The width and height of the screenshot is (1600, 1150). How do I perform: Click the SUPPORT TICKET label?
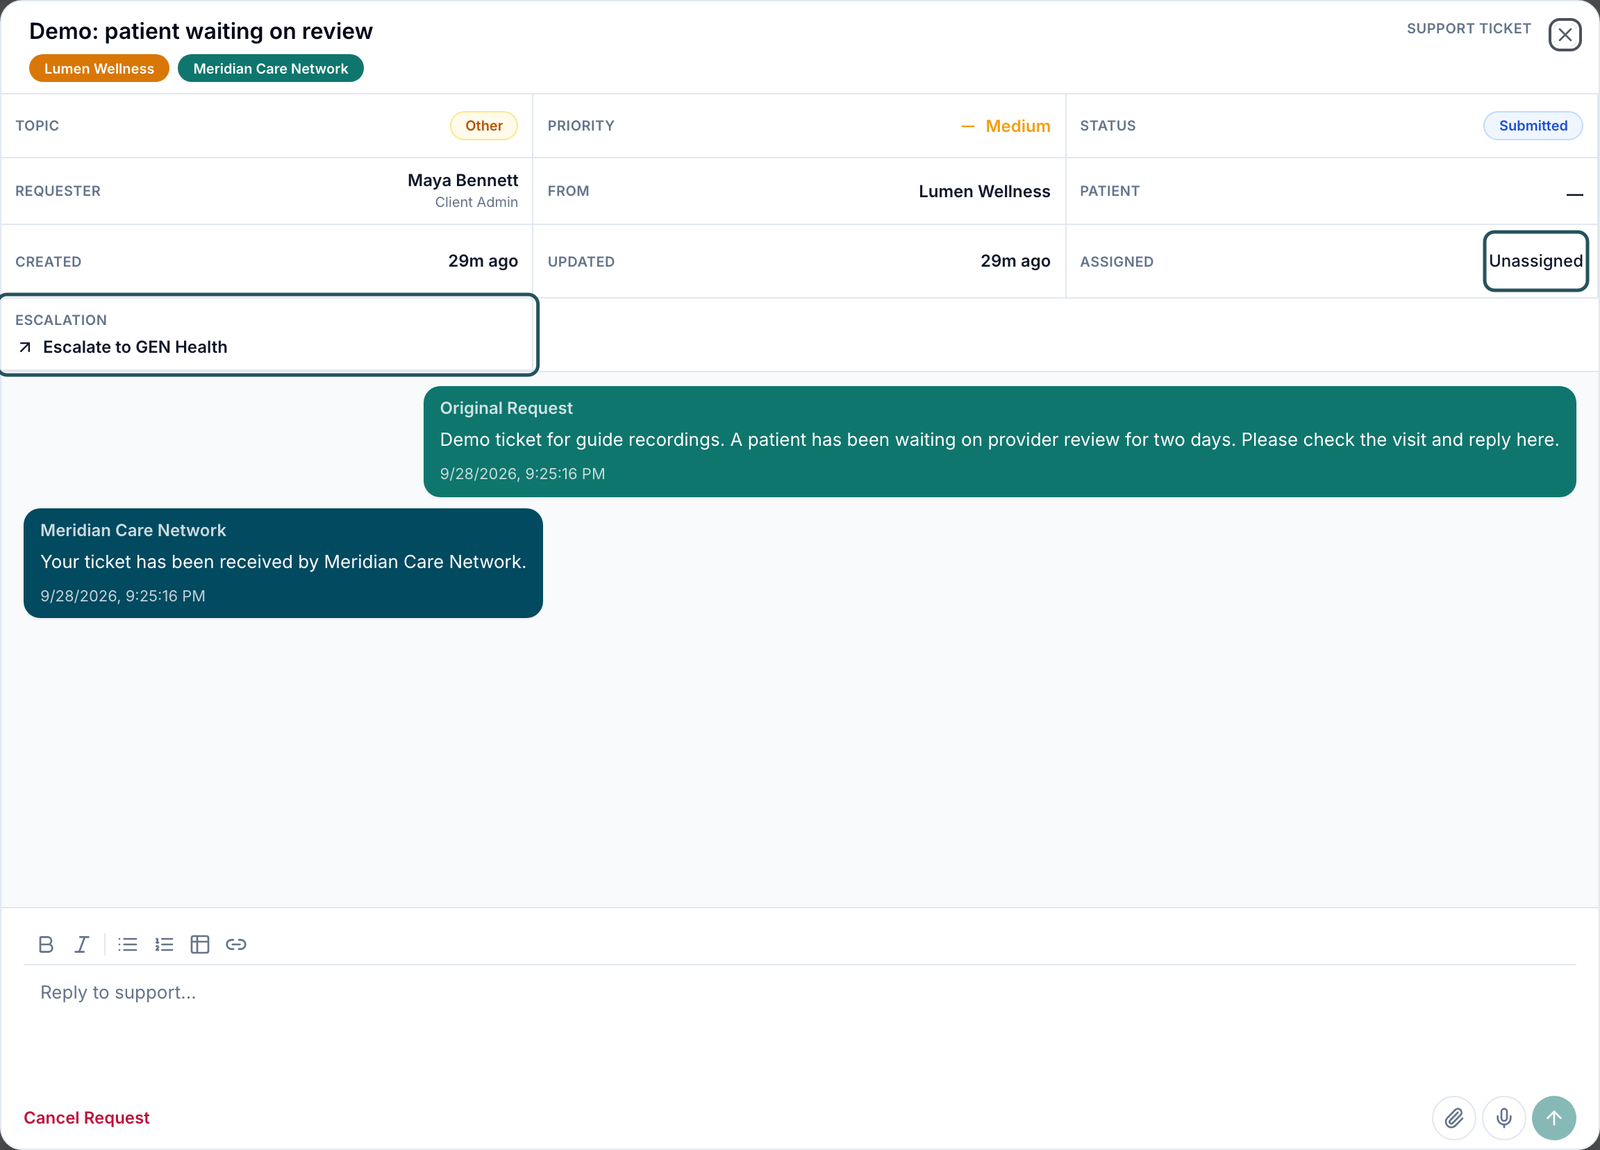click(1469, 29)
